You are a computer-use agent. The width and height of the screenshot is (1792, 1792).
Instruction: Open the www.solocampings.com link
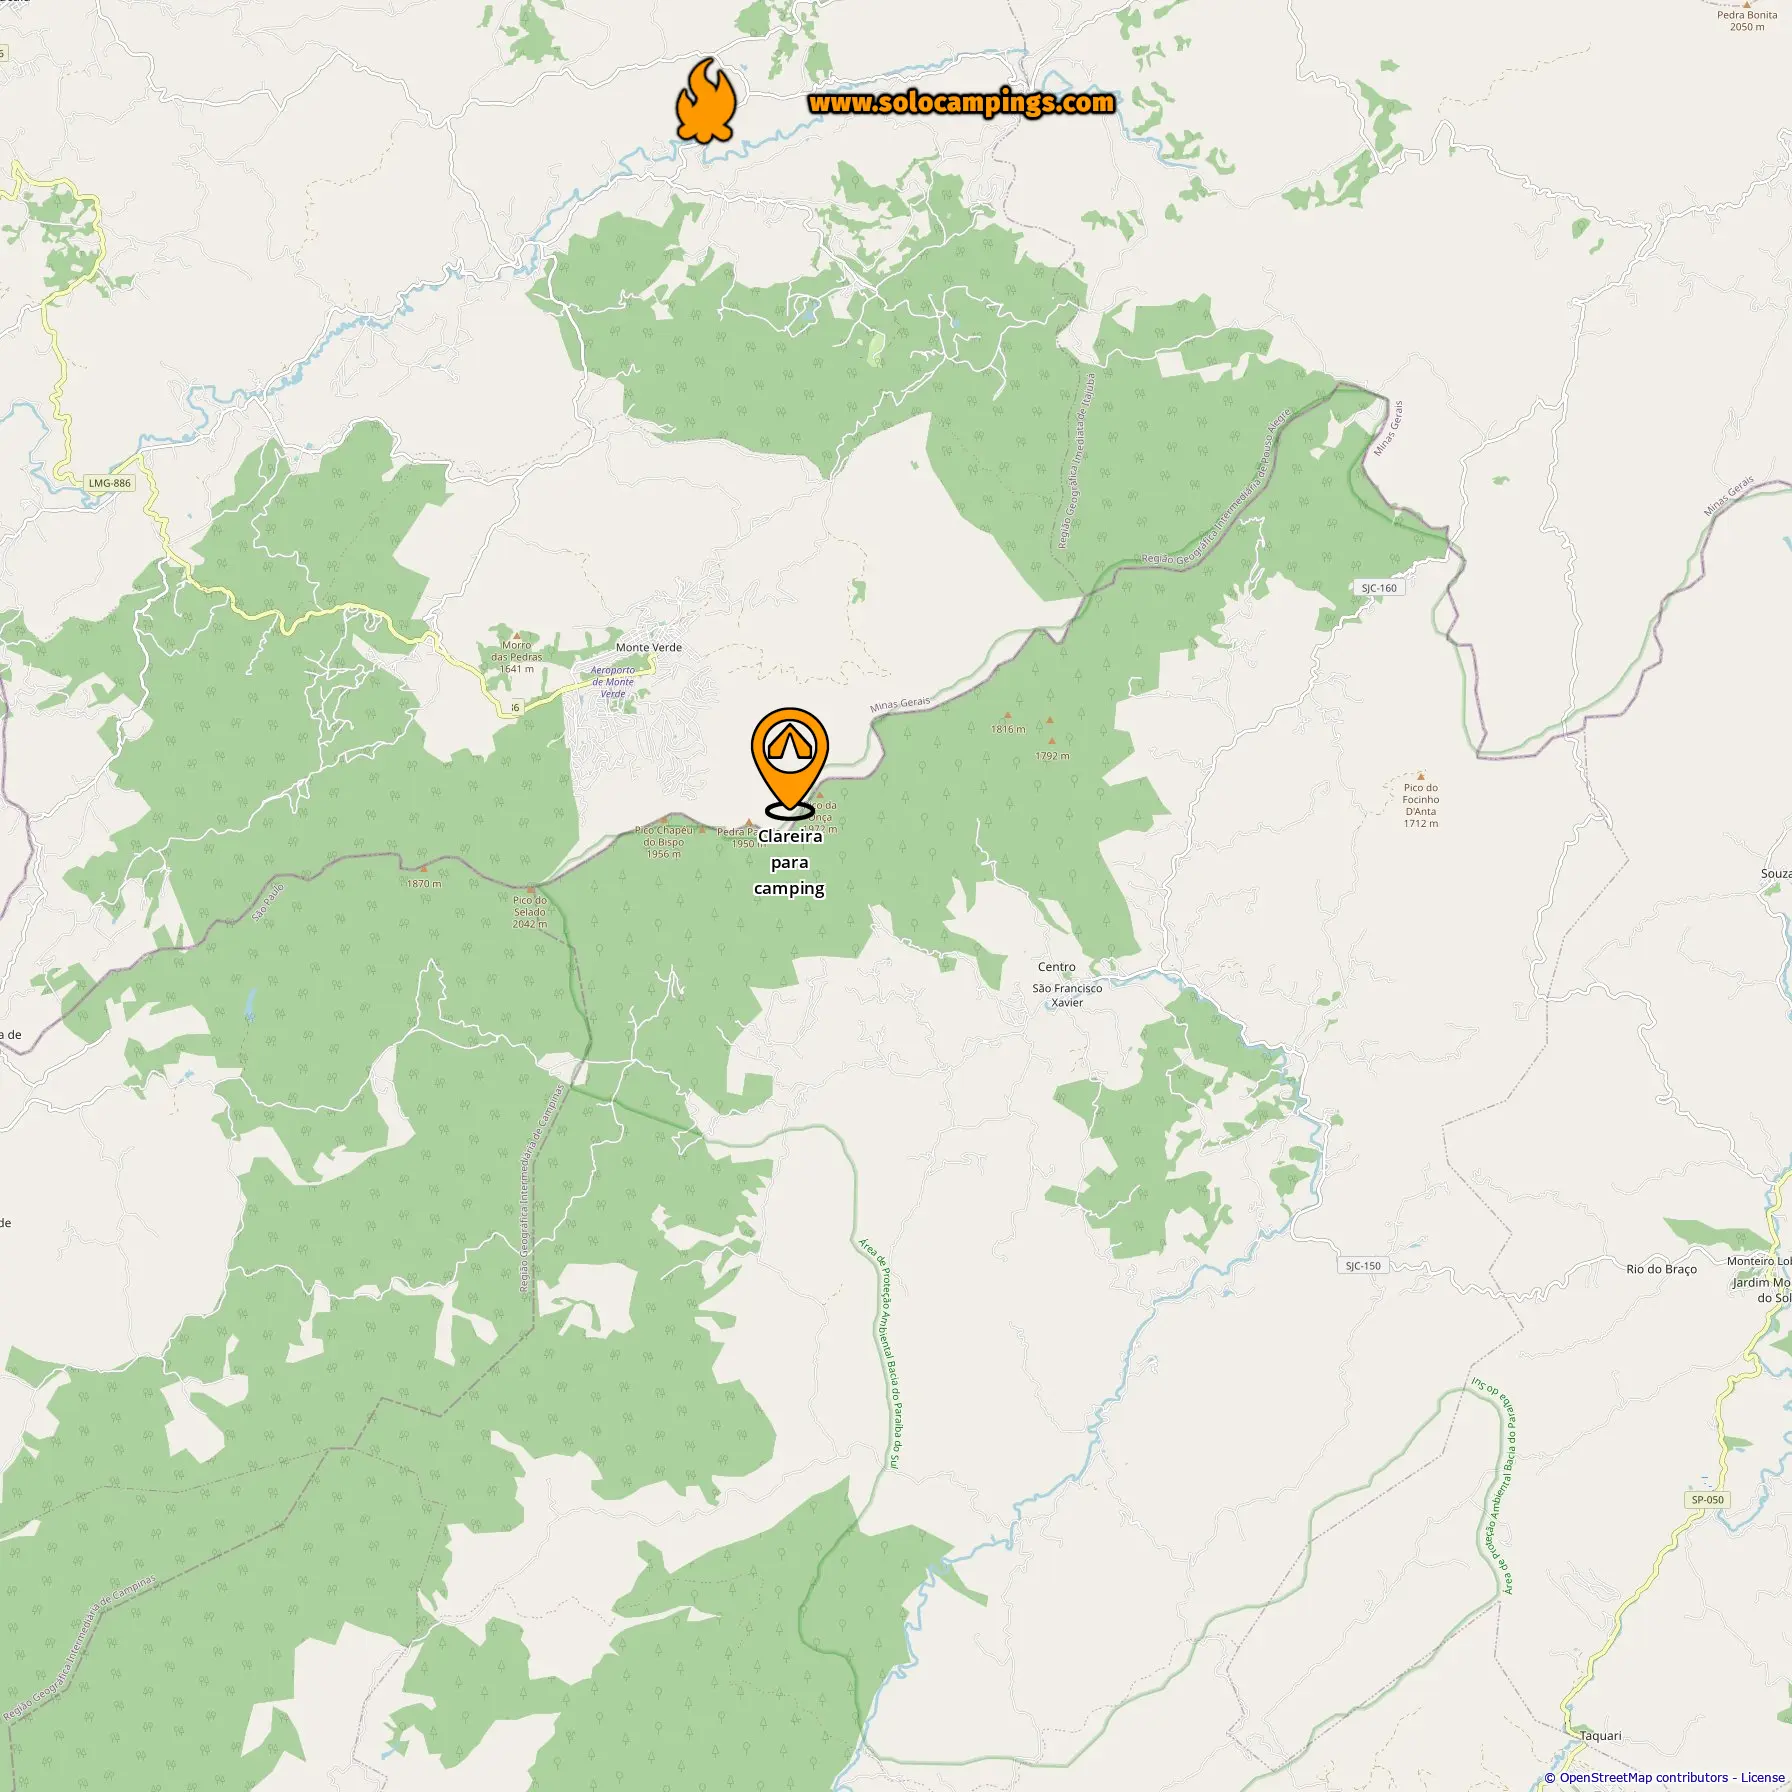coord(961,103)
